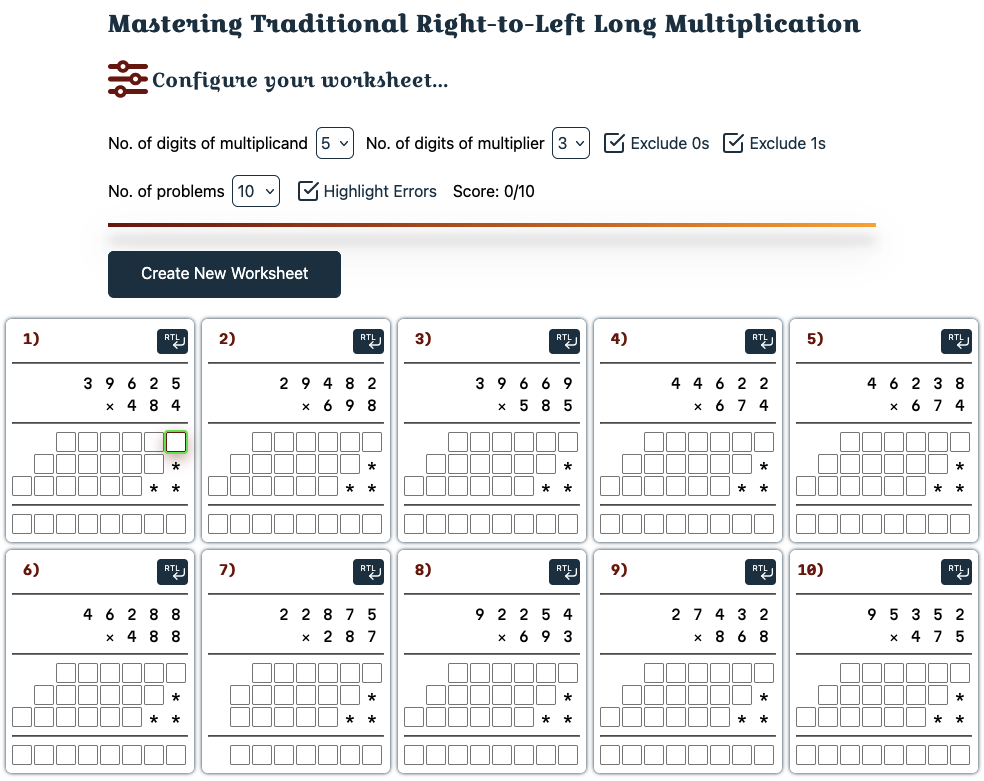984x781 pixels.
Task: Click the RTL direction icon on problem 8
Action: pyautogui.click(x=565, y=572)
